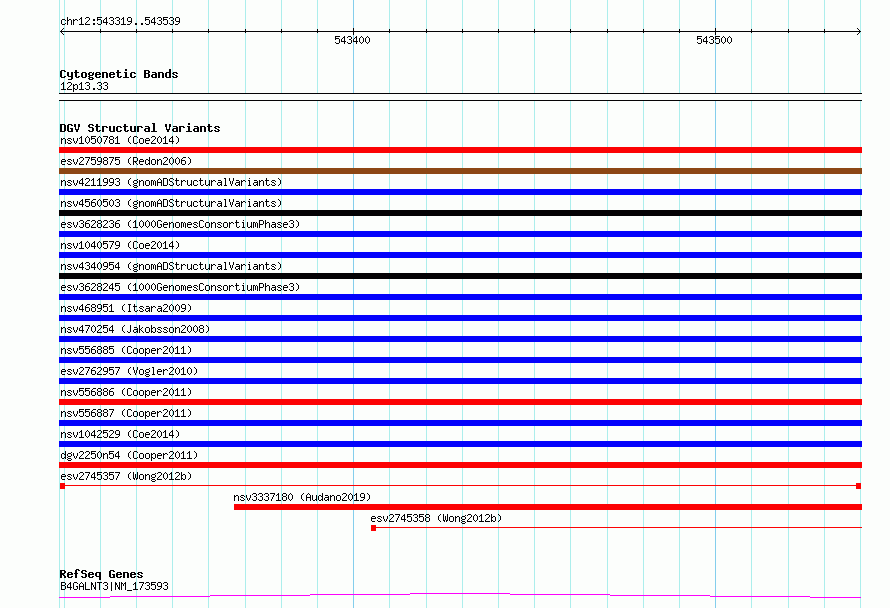890x608 pixels.
Task: Click the red bar under nsv3337180 (Audano2019)
Action: click(548, 507)
